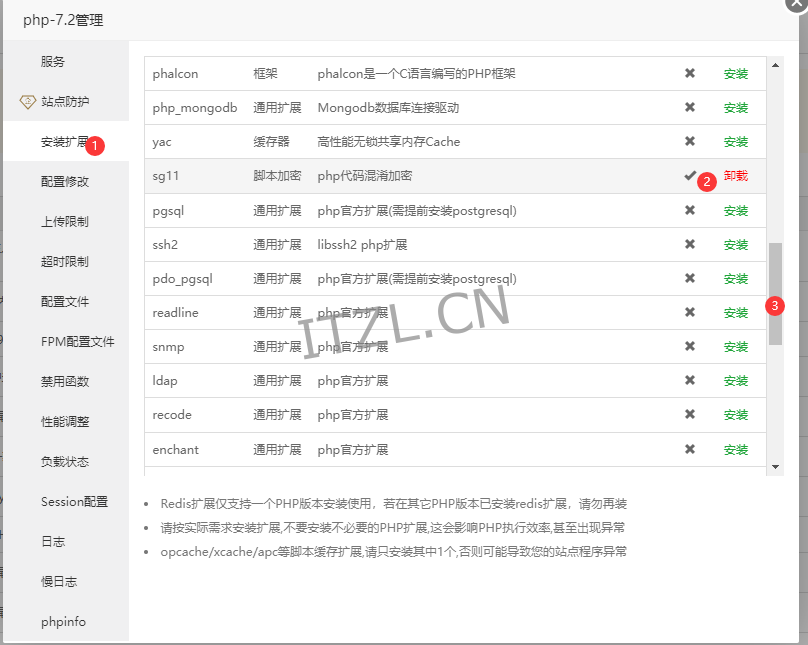Click the X status icon for ldap

[x=689, y=380]
